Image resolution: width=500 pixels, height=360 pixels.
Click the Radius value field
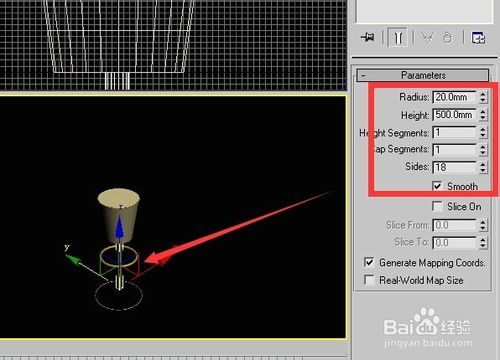455,97
